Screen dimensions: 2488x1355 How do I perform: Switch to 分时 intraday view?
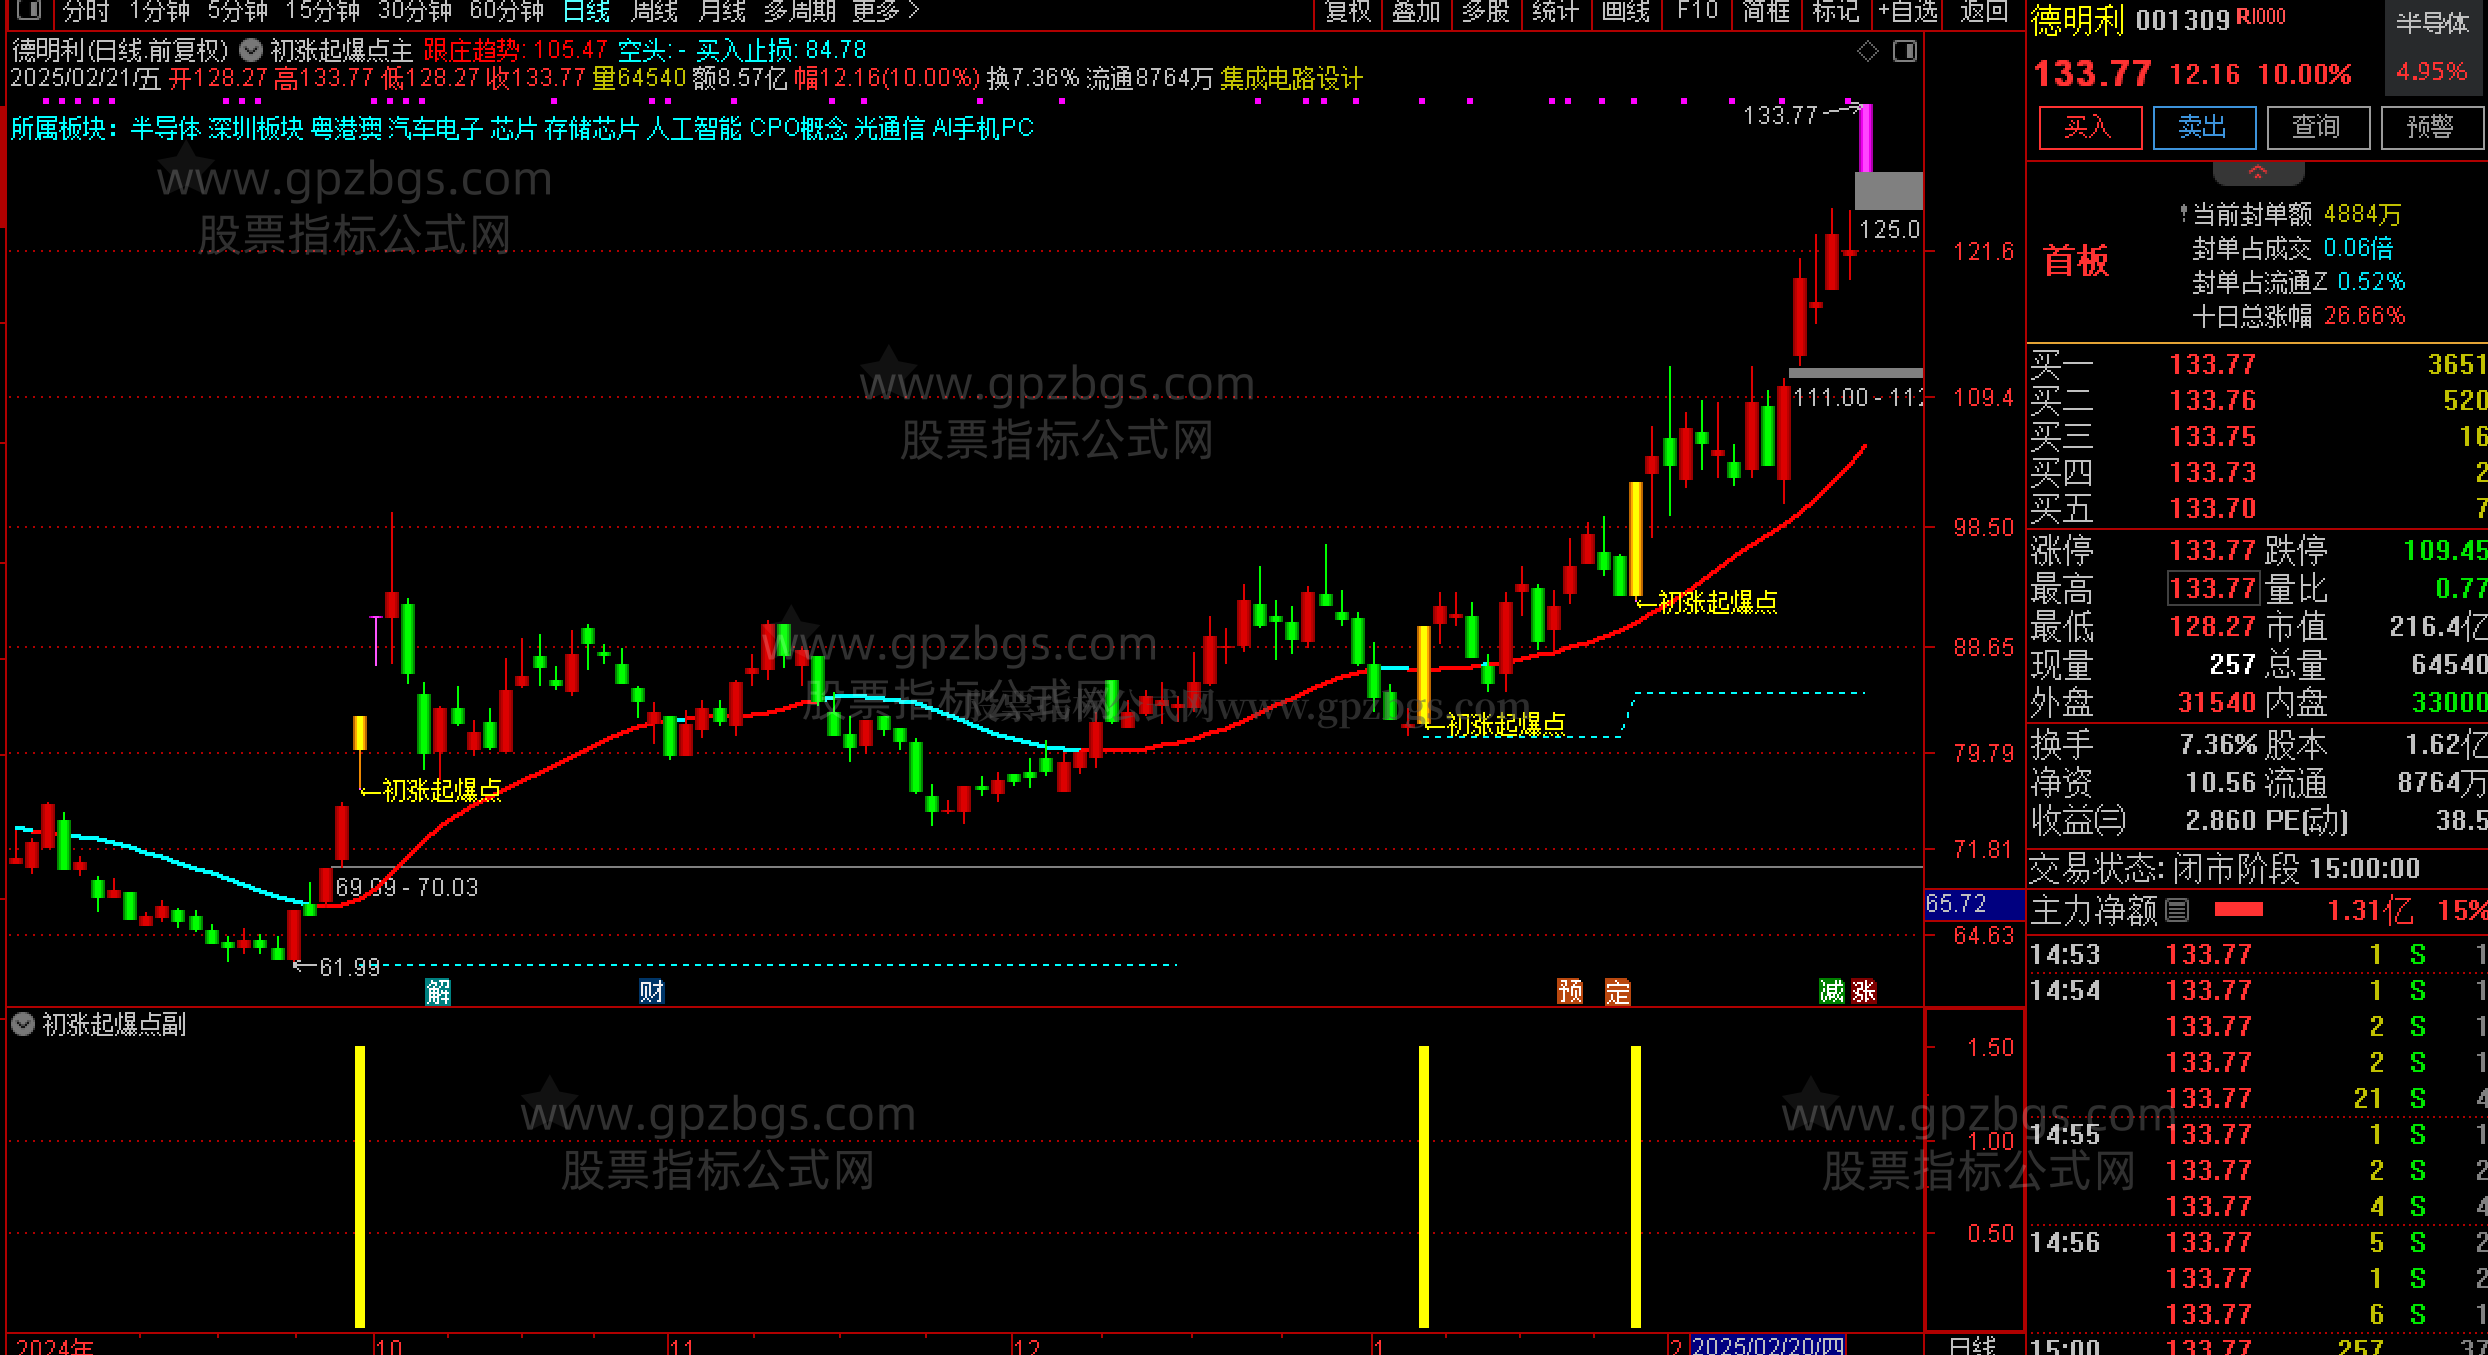[x=86, y=11]
